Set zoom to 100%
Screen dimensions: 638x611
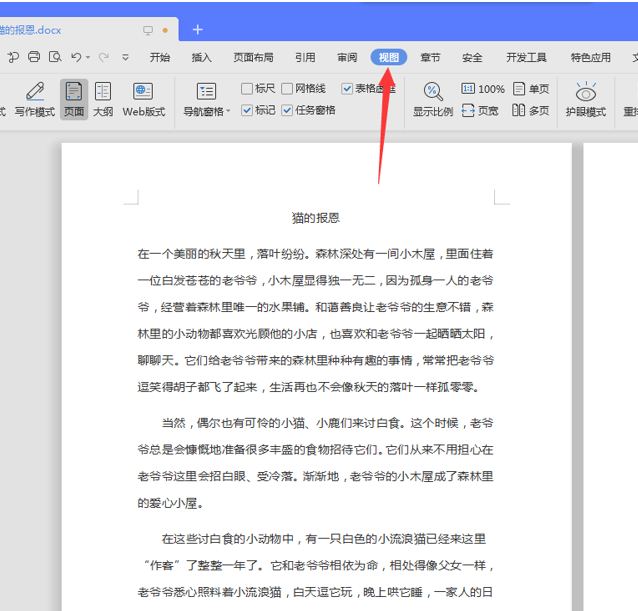[483, 89]
